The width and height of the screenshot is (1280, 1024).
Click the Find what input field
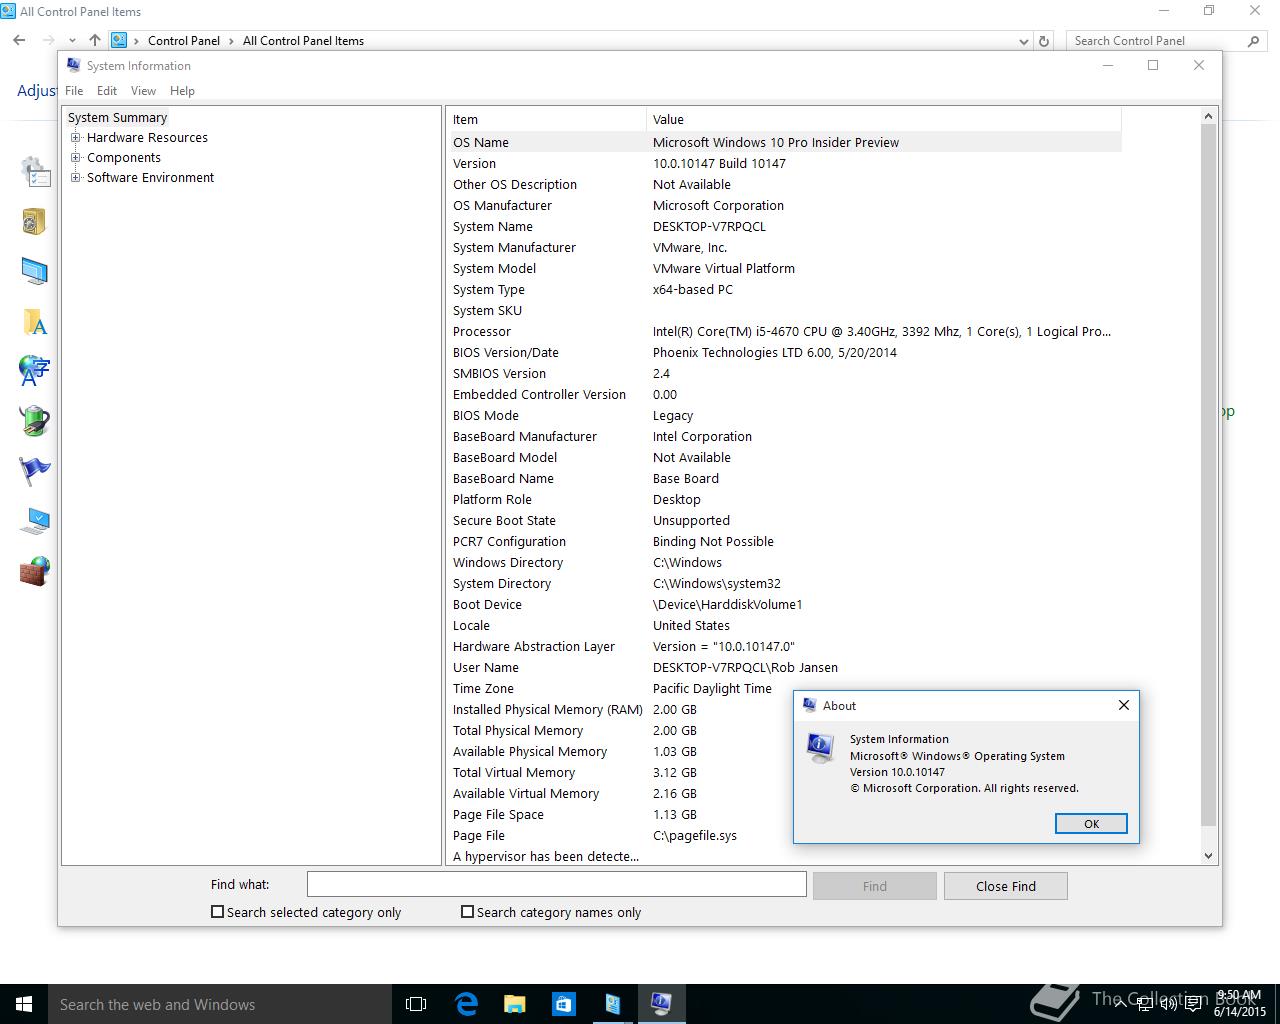click(556, 884)
